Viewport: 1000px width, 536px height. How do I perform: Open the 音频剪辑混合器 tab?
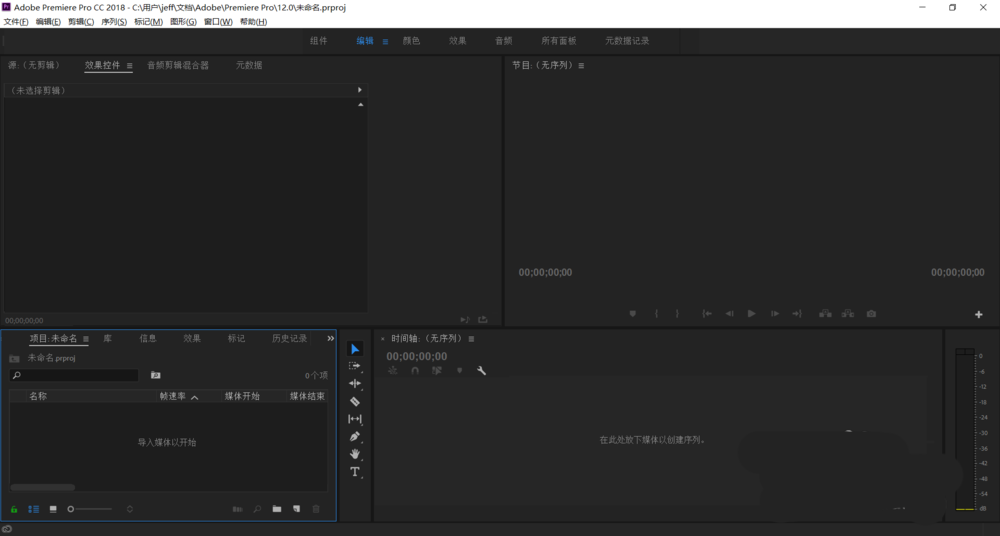pyautogui.click(x=178, y=65)
